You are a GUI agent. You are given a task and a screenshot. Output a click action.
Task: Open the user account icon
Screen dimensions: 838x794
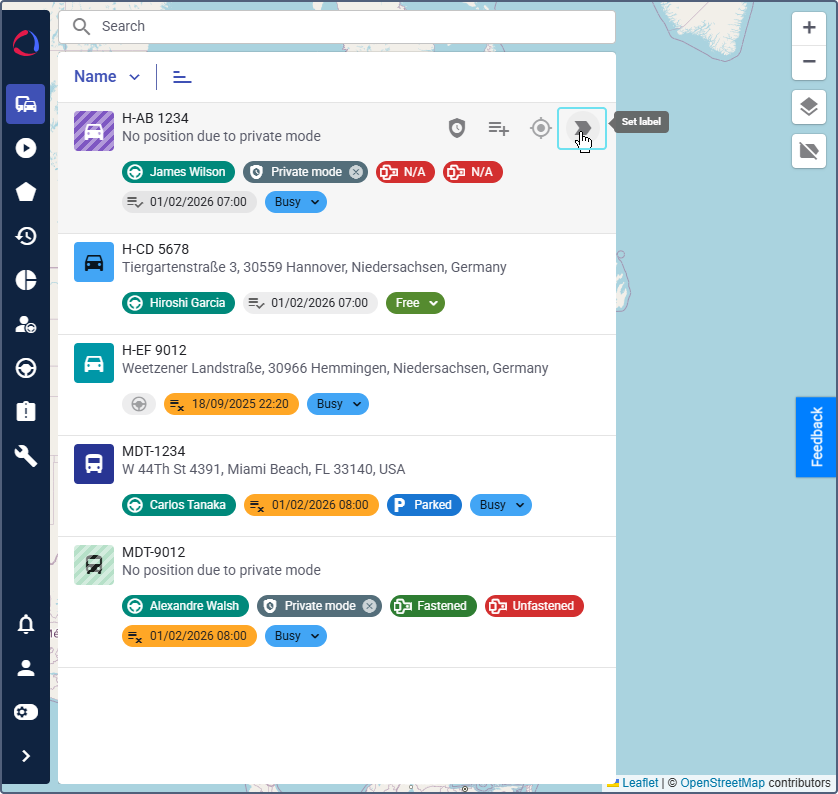click(x=26, y=668)
